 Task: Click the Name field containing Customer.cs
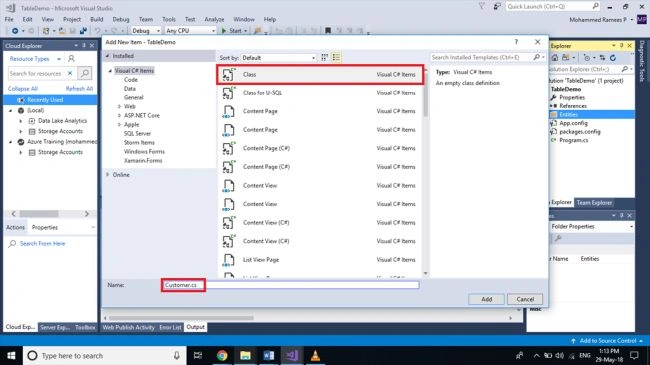tap(291, 285)
